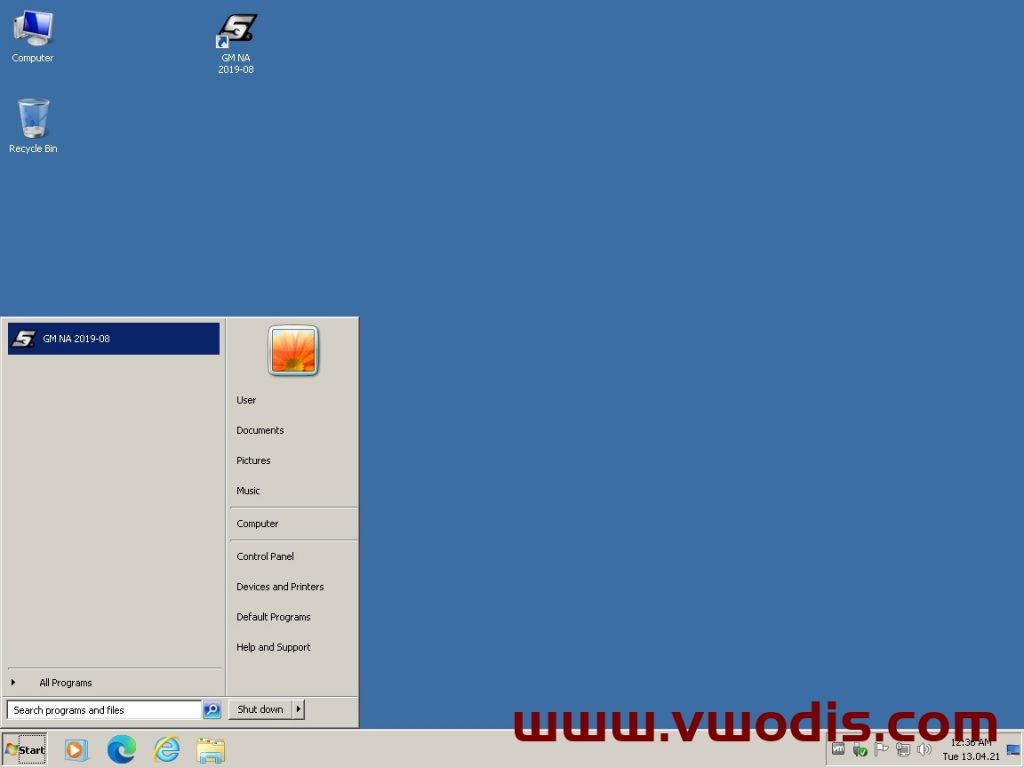Open Documents from the Start menu
This screenshot has height=768, width=1024.
pyautogui.click(x=260, y=430)
